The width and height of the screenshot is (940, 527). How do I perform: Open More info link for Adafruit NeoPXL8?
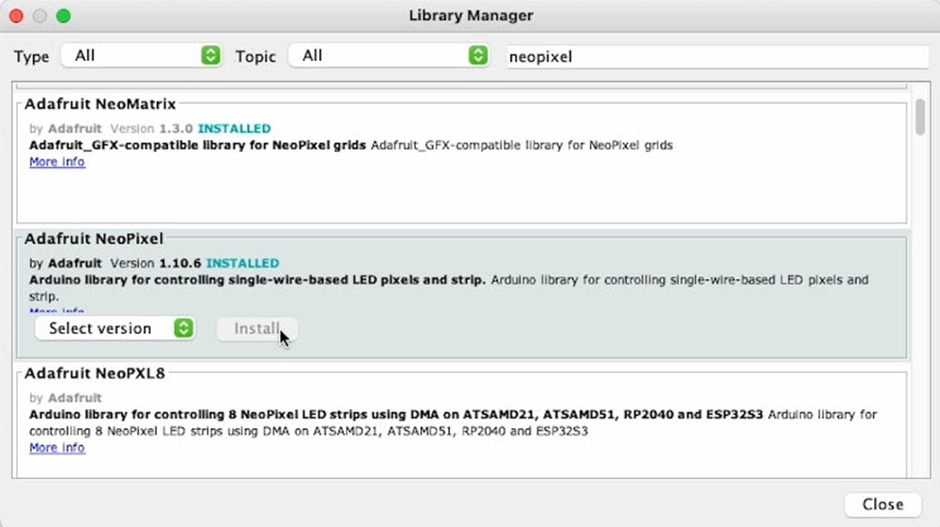[57, 448]
